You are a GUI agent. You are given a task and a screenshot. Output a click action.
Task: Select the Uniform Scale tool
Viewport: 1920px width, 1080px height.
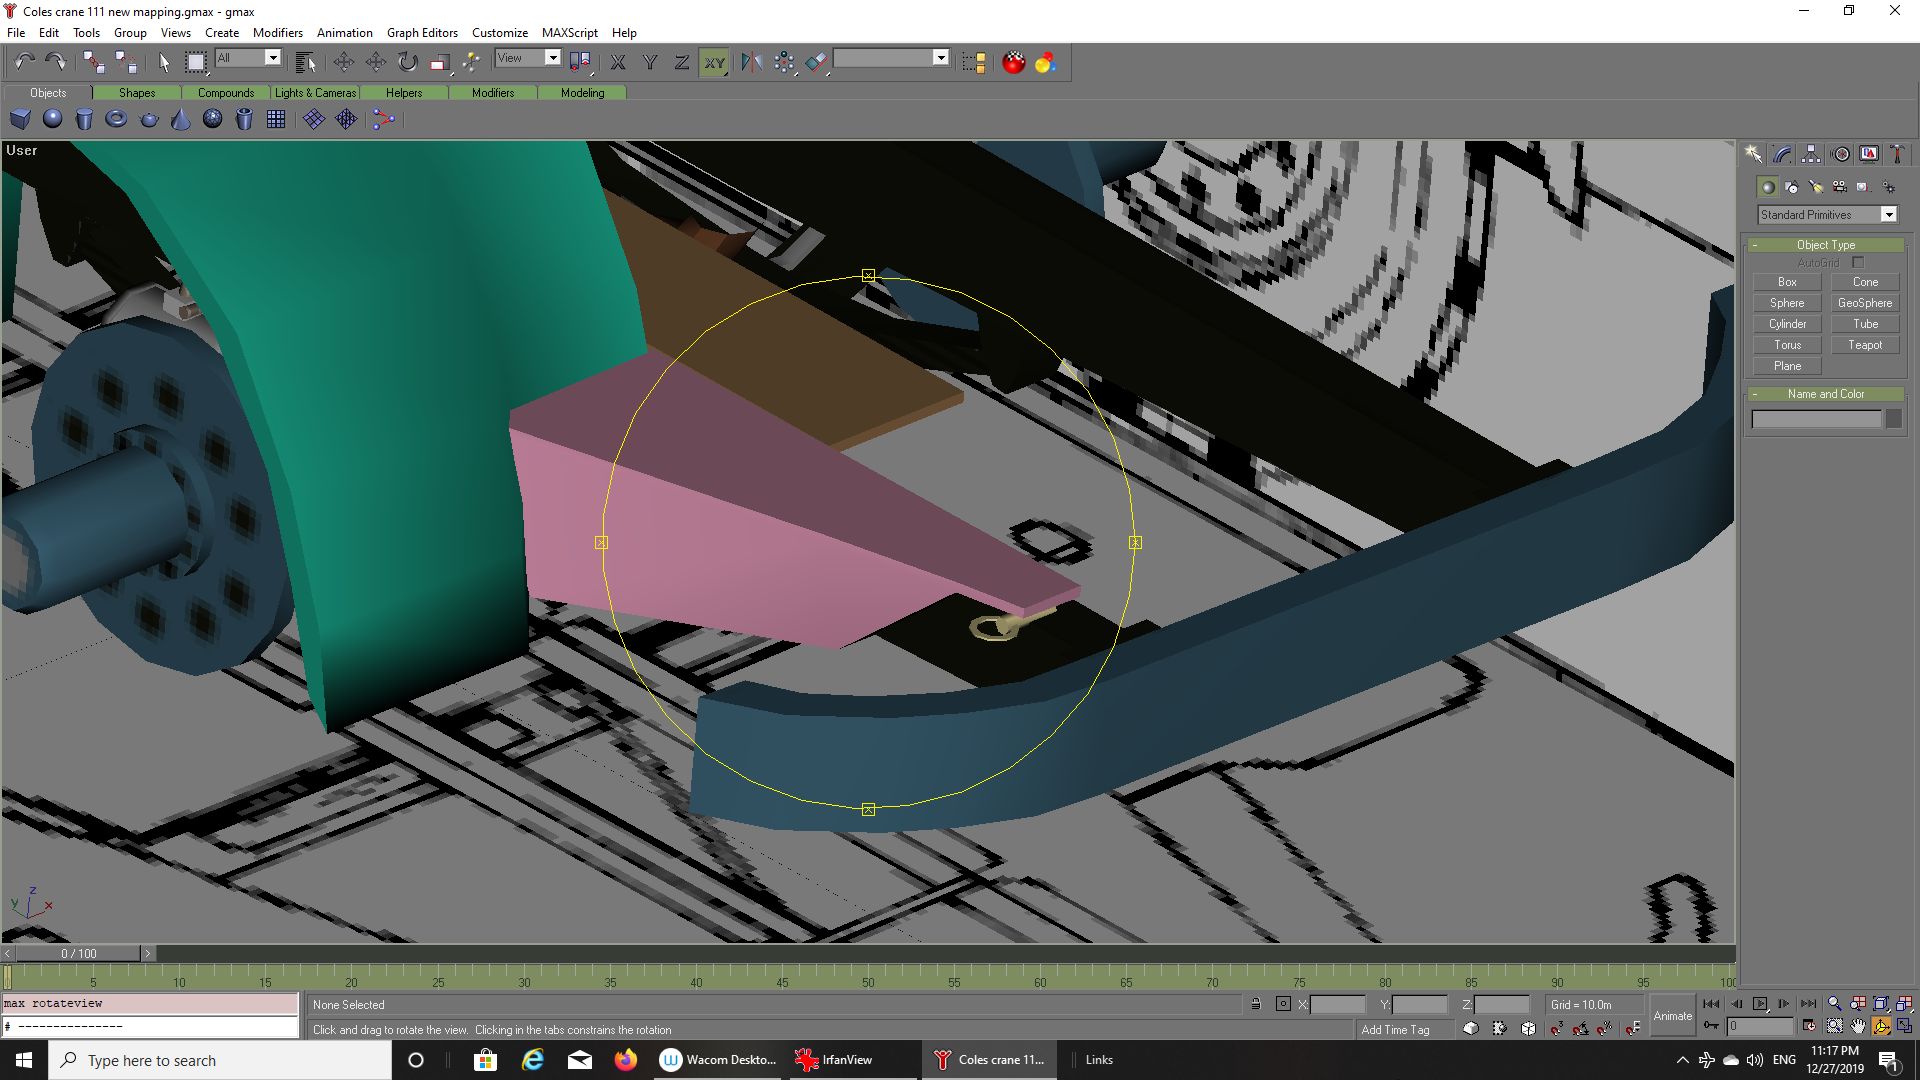(x=440, y=62)
